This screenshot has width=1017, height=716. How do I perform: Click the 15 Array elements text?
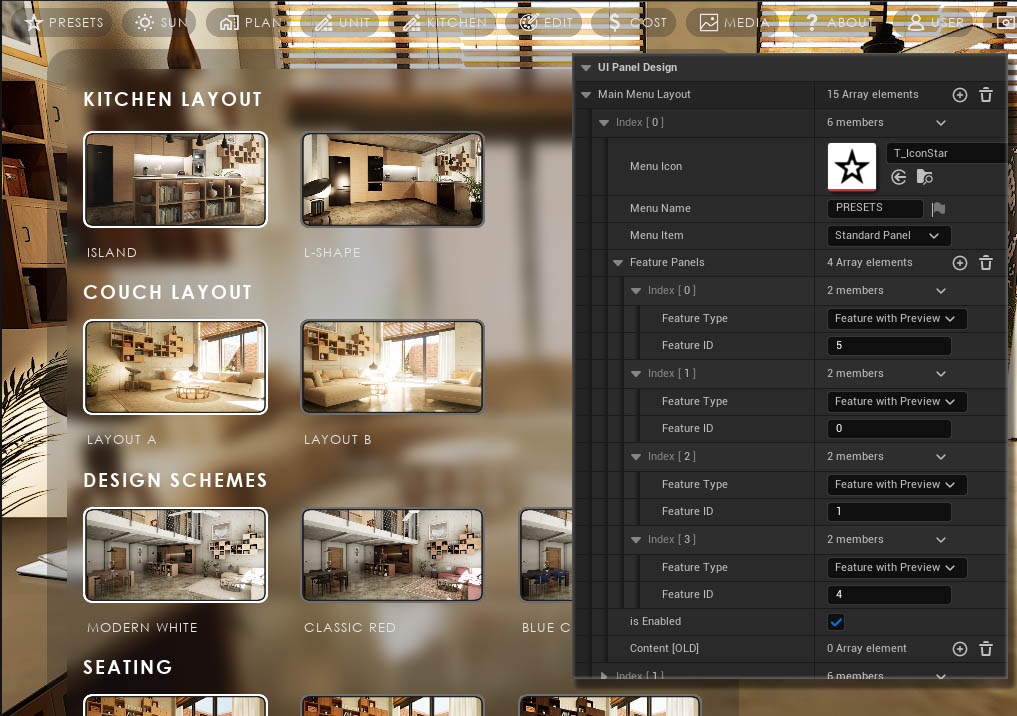click(x=872, y=95)
